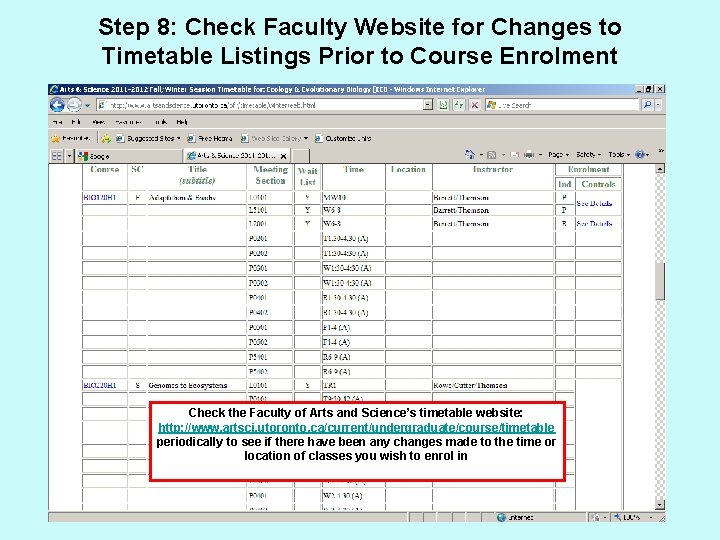Click the Print icon in command bar
The height and width of the screenshot is (540, 720).
pos(529,155)
